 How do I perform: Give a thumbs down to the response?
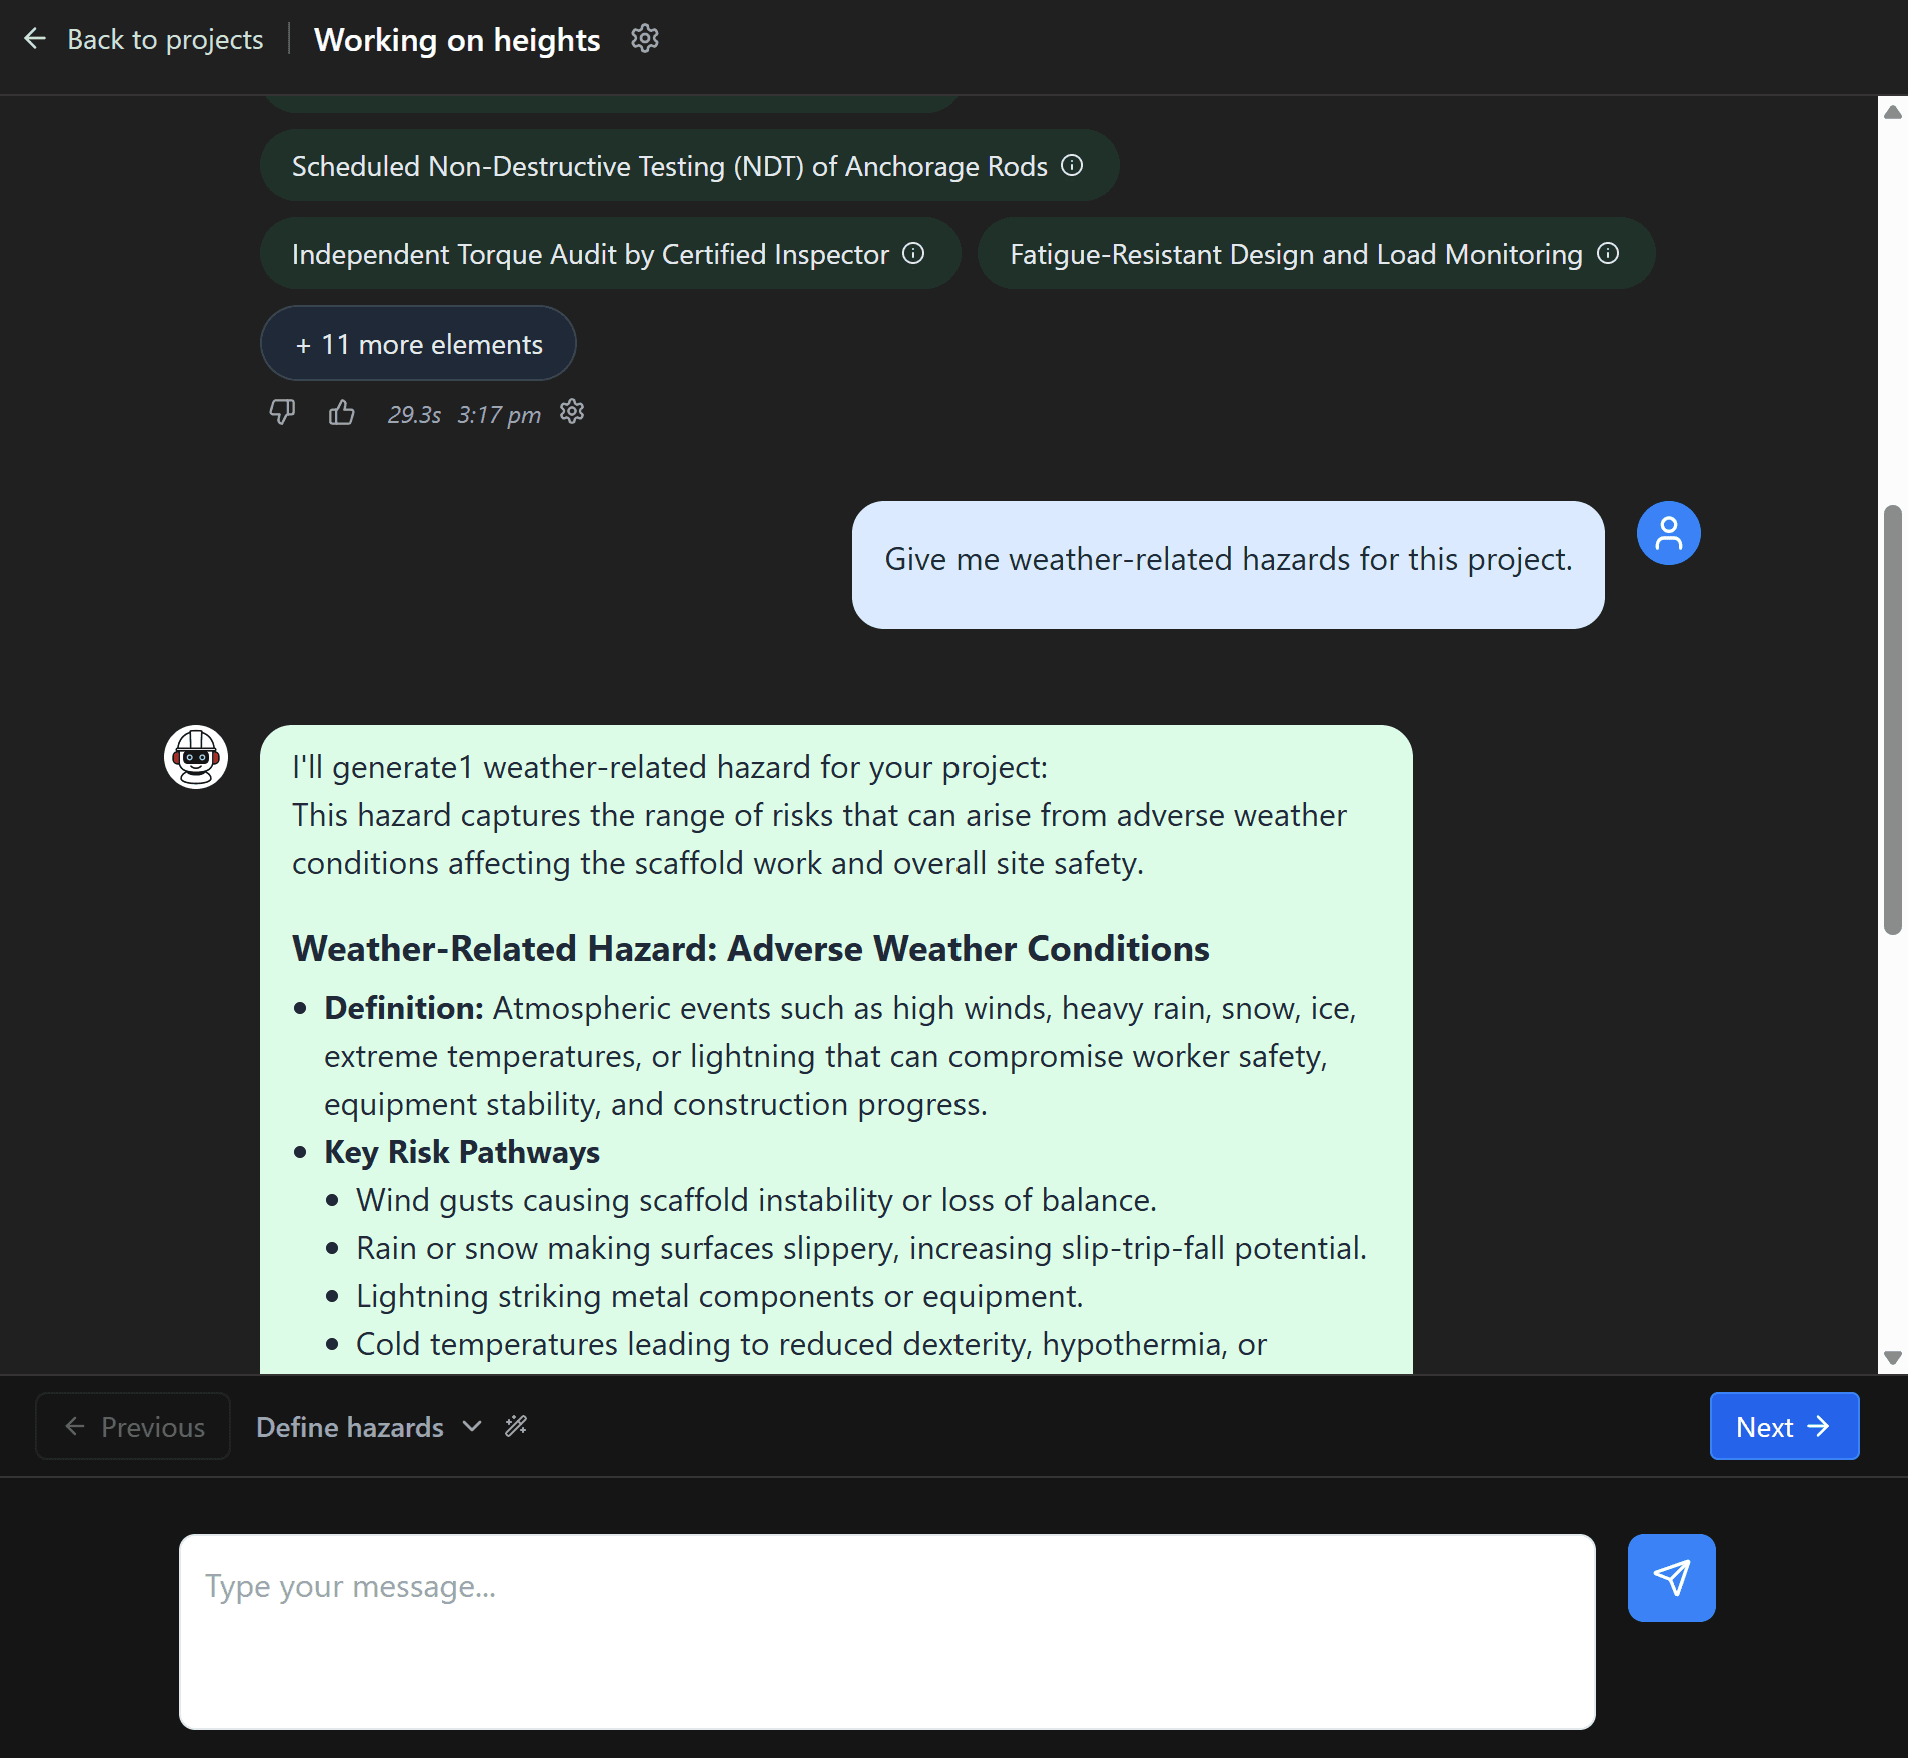(283, 412)
